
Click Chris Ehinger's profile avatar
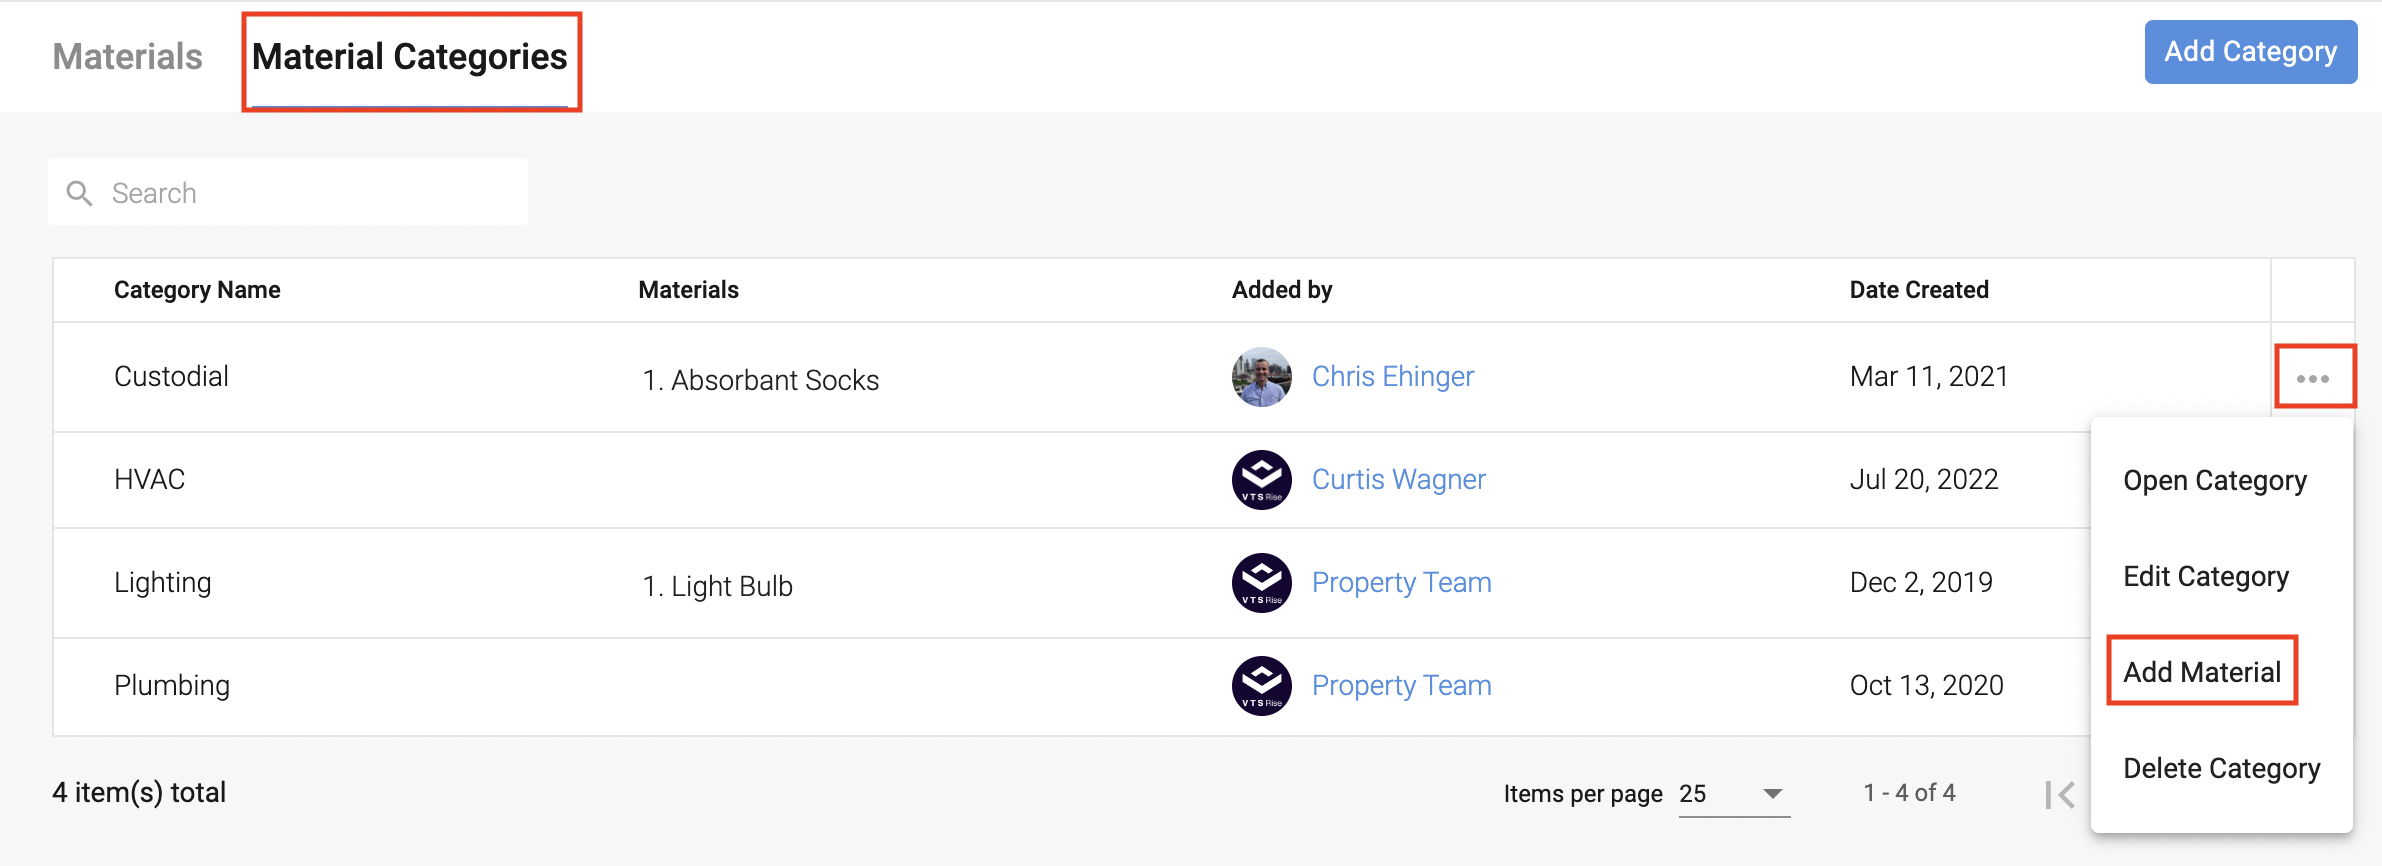pos(1261,377)
